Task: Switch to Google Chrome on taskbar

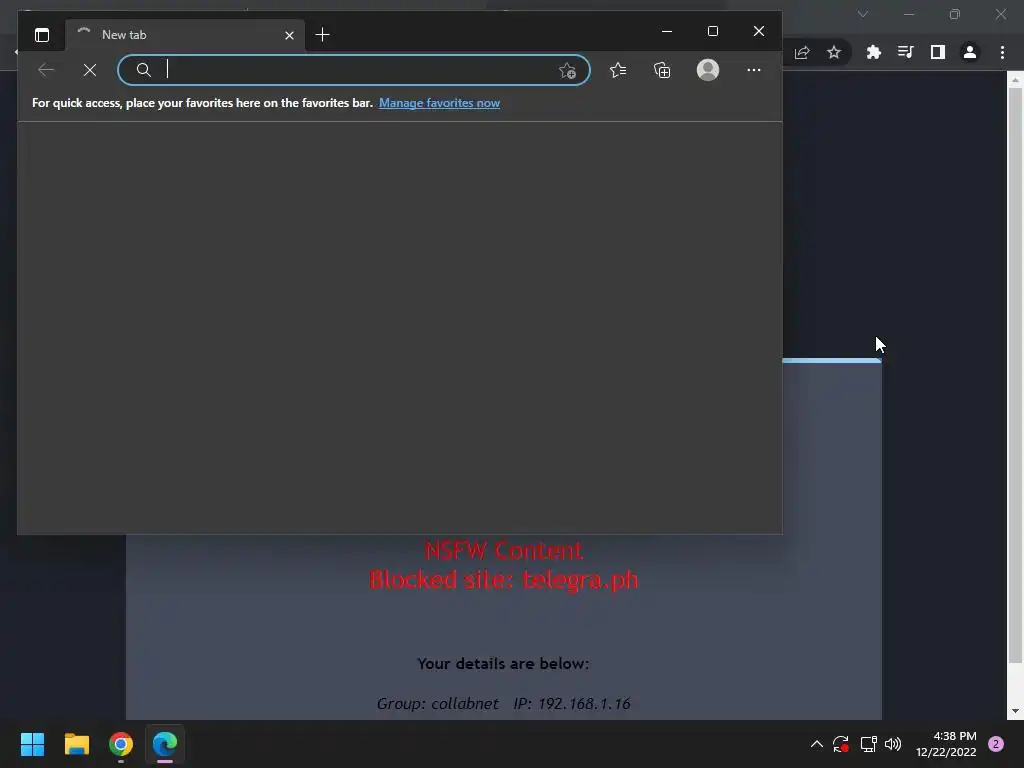Action: click(121, 744)
